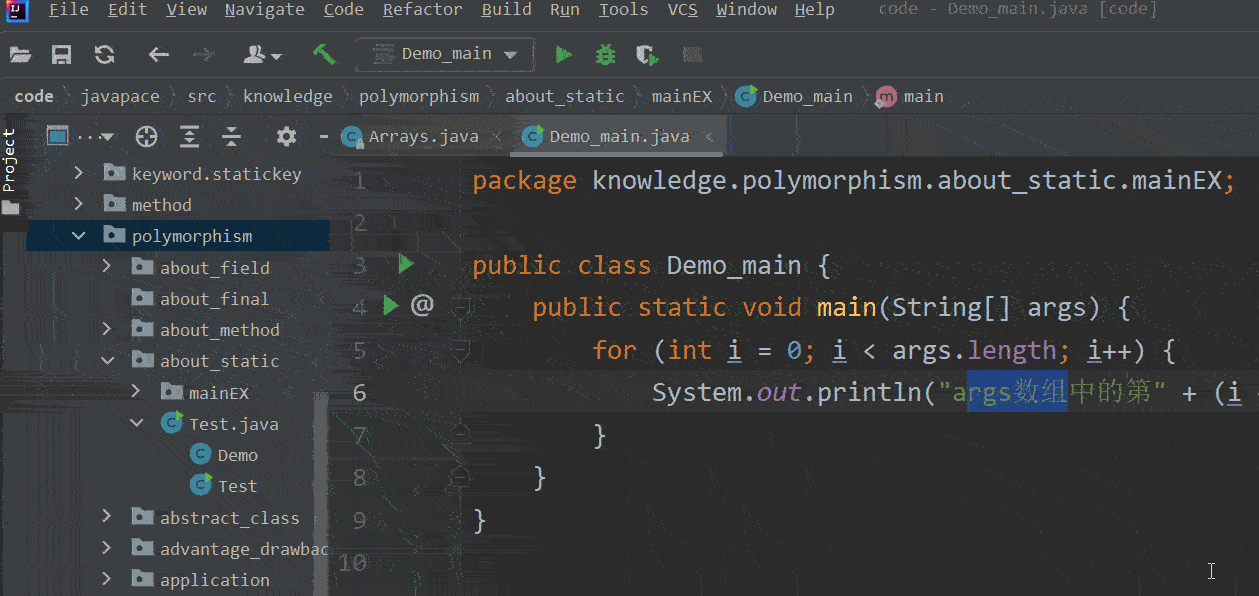Open the Demo_main run configuration dropdown
Viewport: 1259px width, 596px height.
(445, 54)
